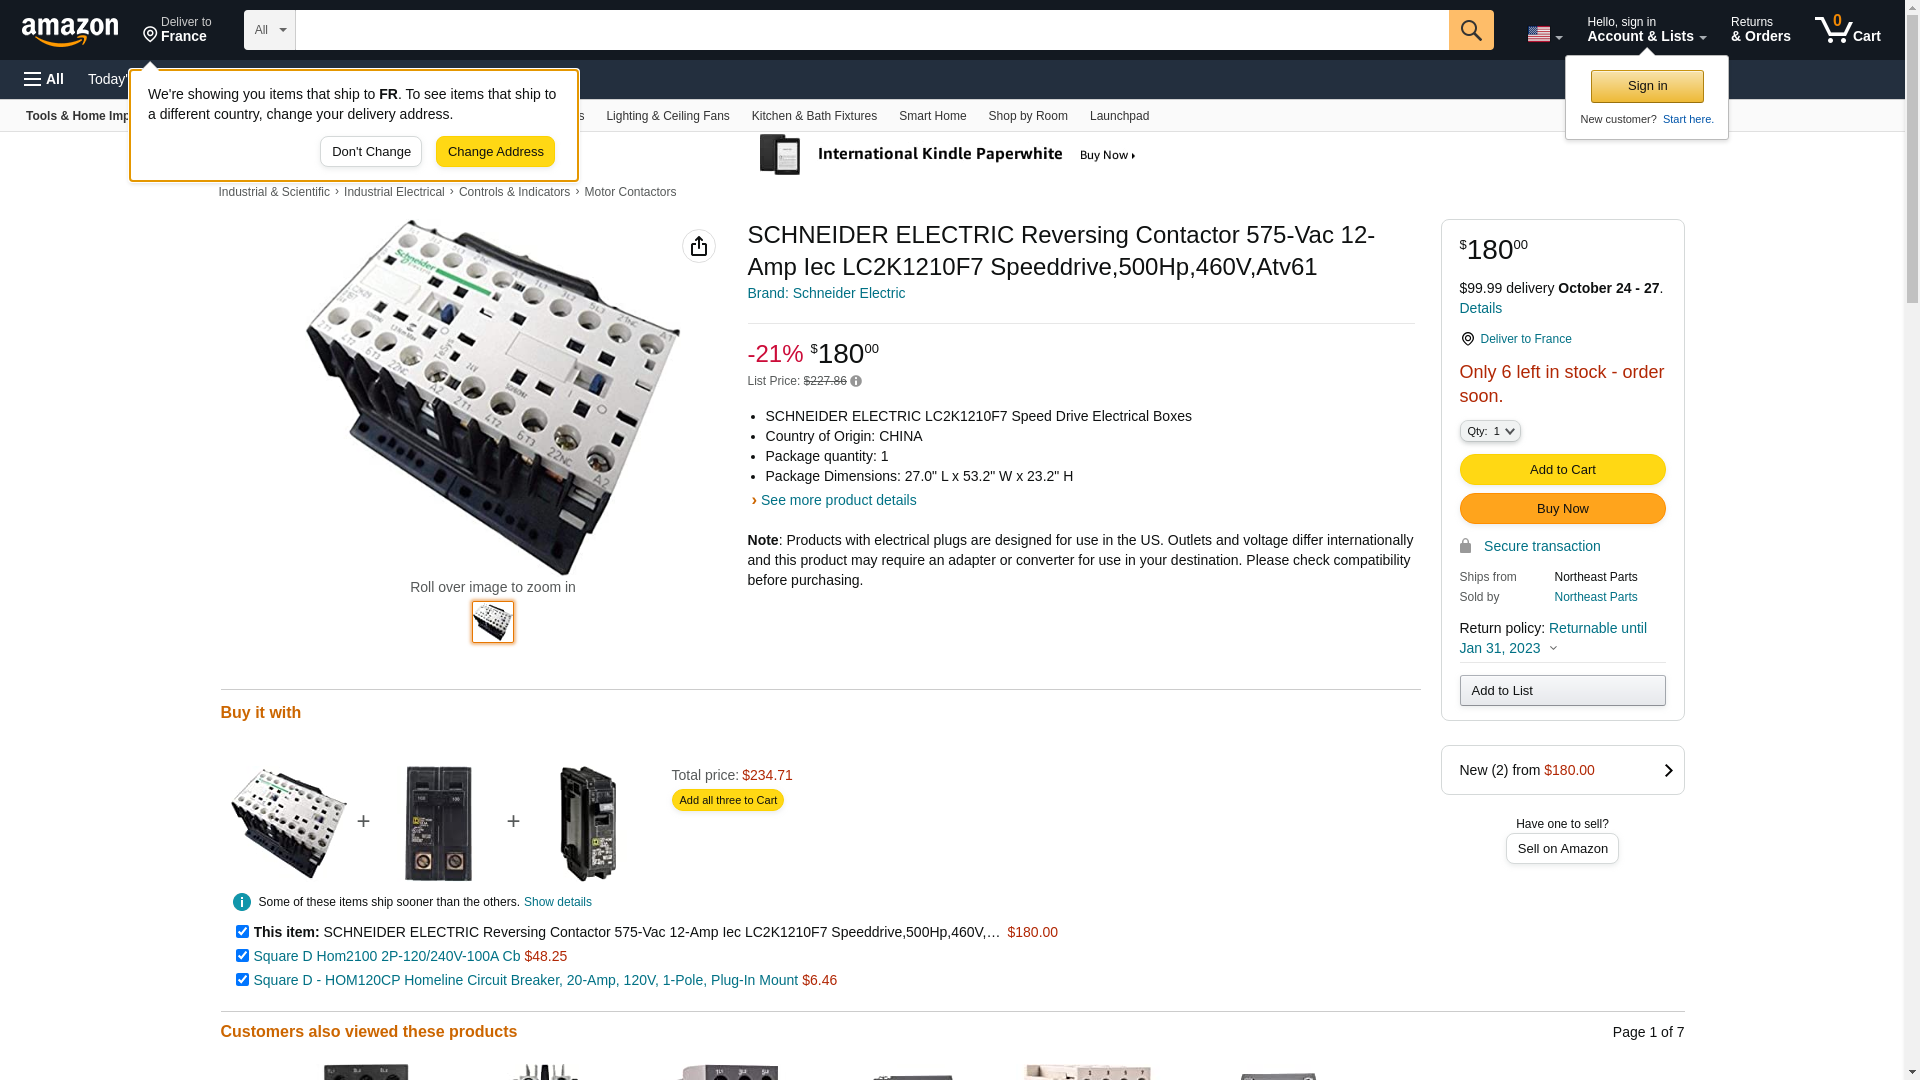The image size is (1920, 1080).
Task: Click the search magnifier button
Action: pos(1471,30)
